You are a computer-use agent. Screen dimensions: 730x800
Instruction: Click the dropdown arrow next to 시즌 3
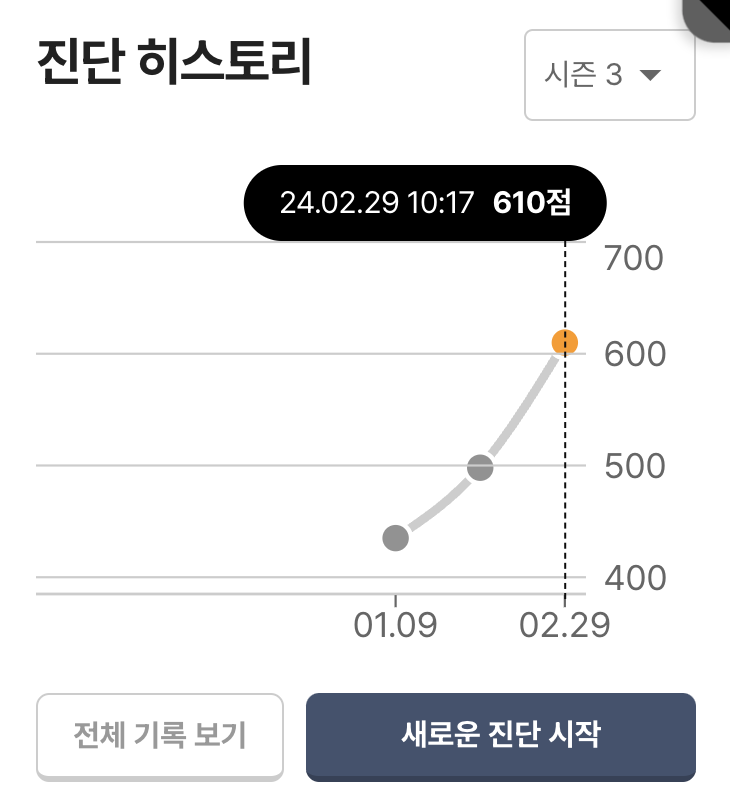click(x=650, y=76)
